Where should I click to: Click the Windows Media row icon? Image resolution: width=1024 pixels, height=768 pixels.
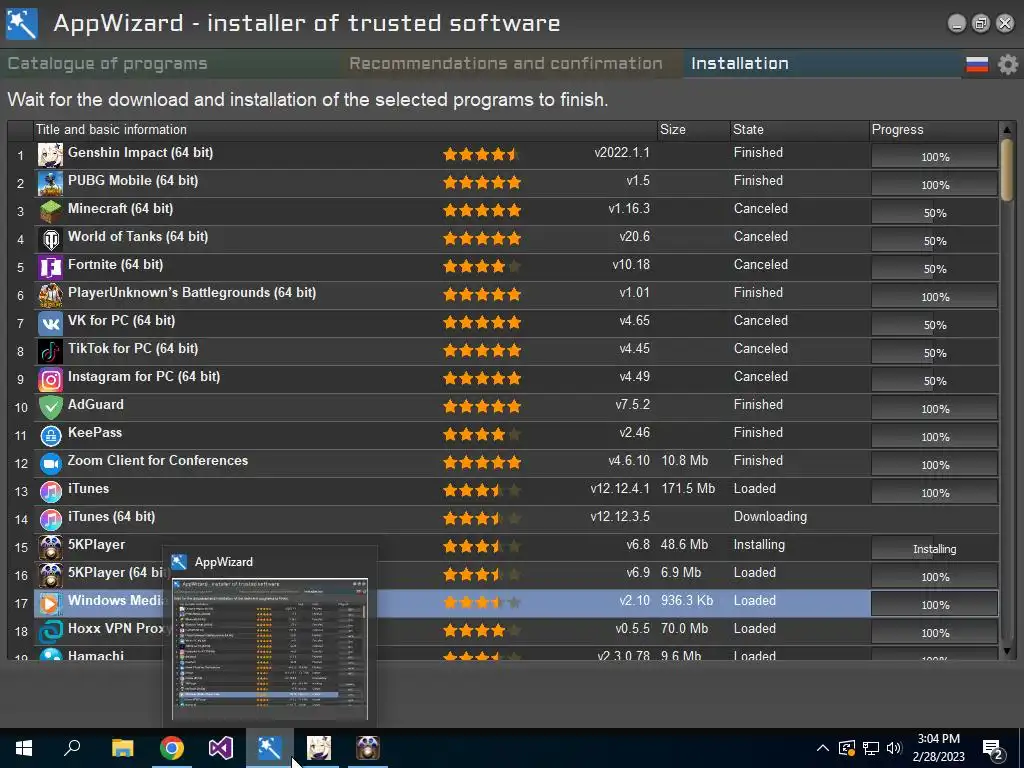pos(50,604)
